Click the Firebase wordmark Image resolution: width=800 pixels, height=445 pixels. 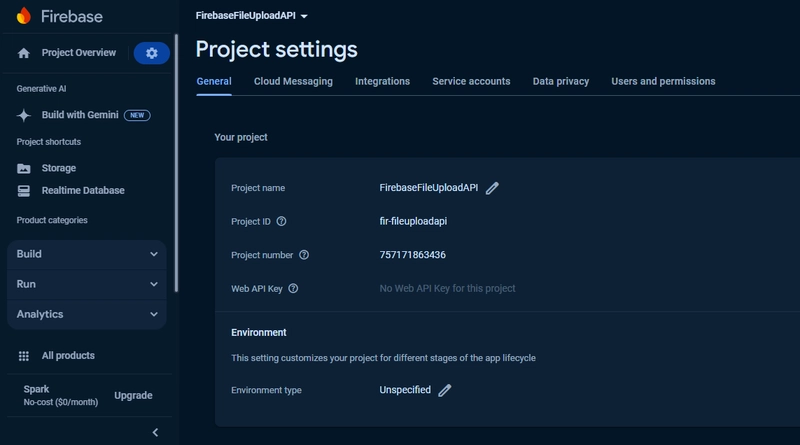(71, 17)
